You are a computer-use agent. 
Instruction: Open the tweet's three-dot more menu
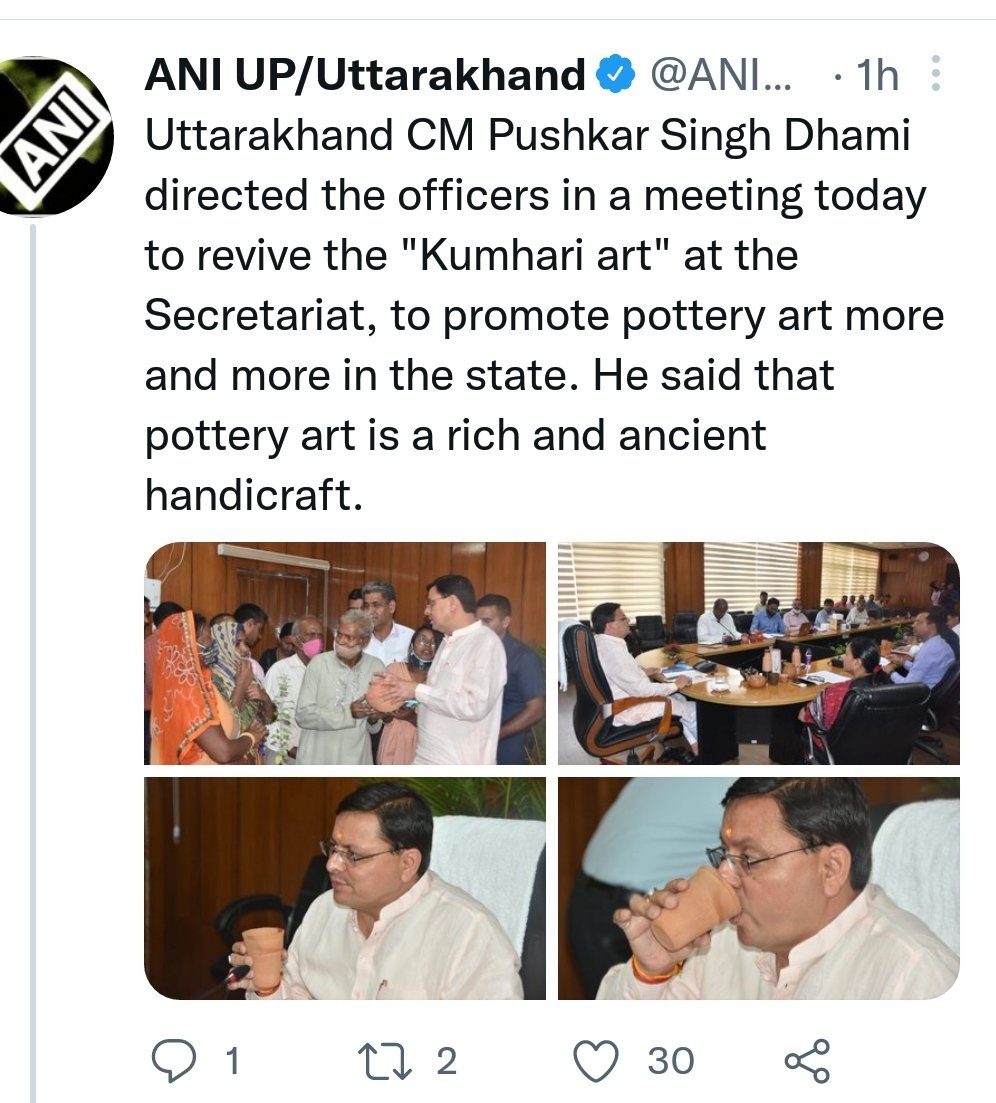[936, 73]
